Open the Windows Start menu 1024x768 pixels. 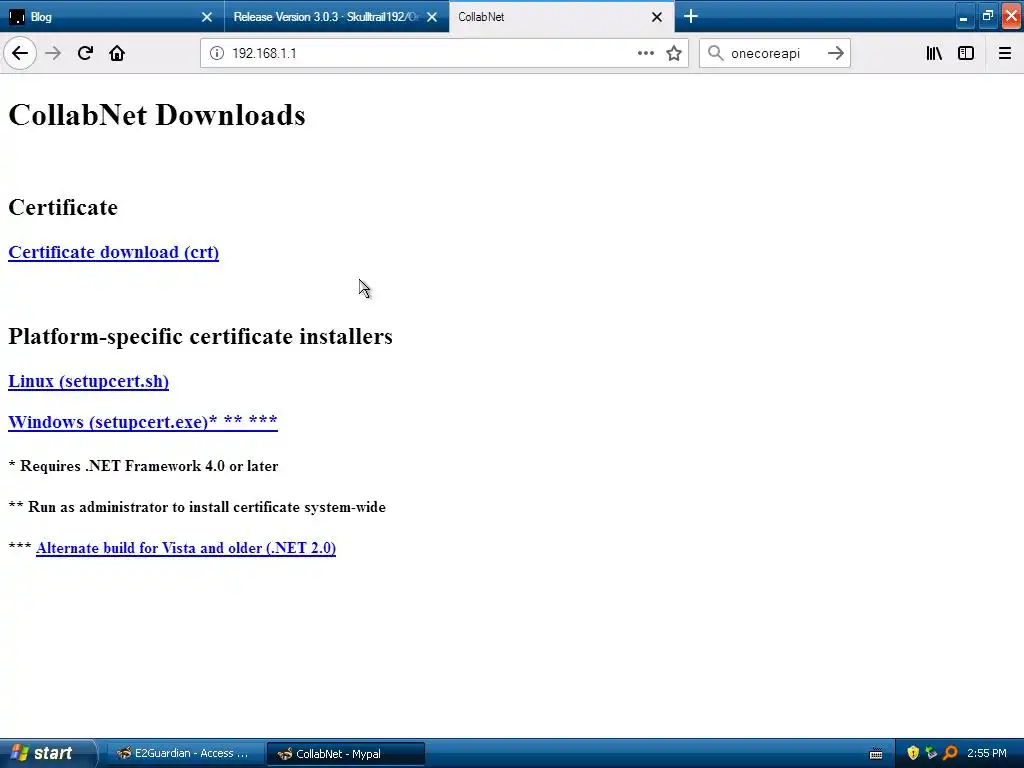(47, 753)
